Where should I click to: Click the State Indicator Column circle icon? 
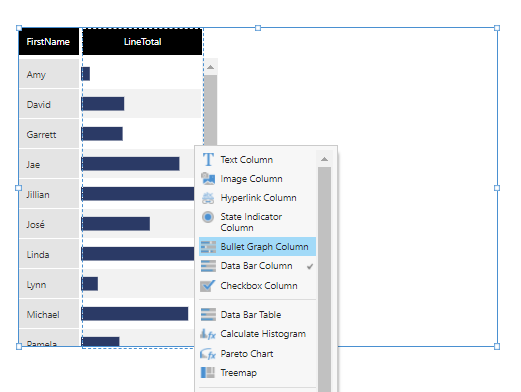click(x=208, y=217)
